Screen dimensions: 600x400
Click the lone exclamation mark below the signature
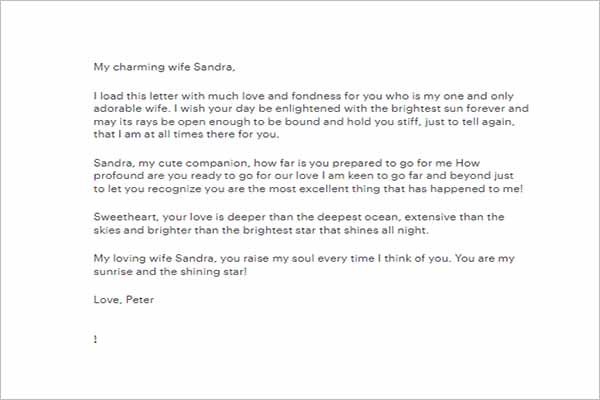pos(95,339)
